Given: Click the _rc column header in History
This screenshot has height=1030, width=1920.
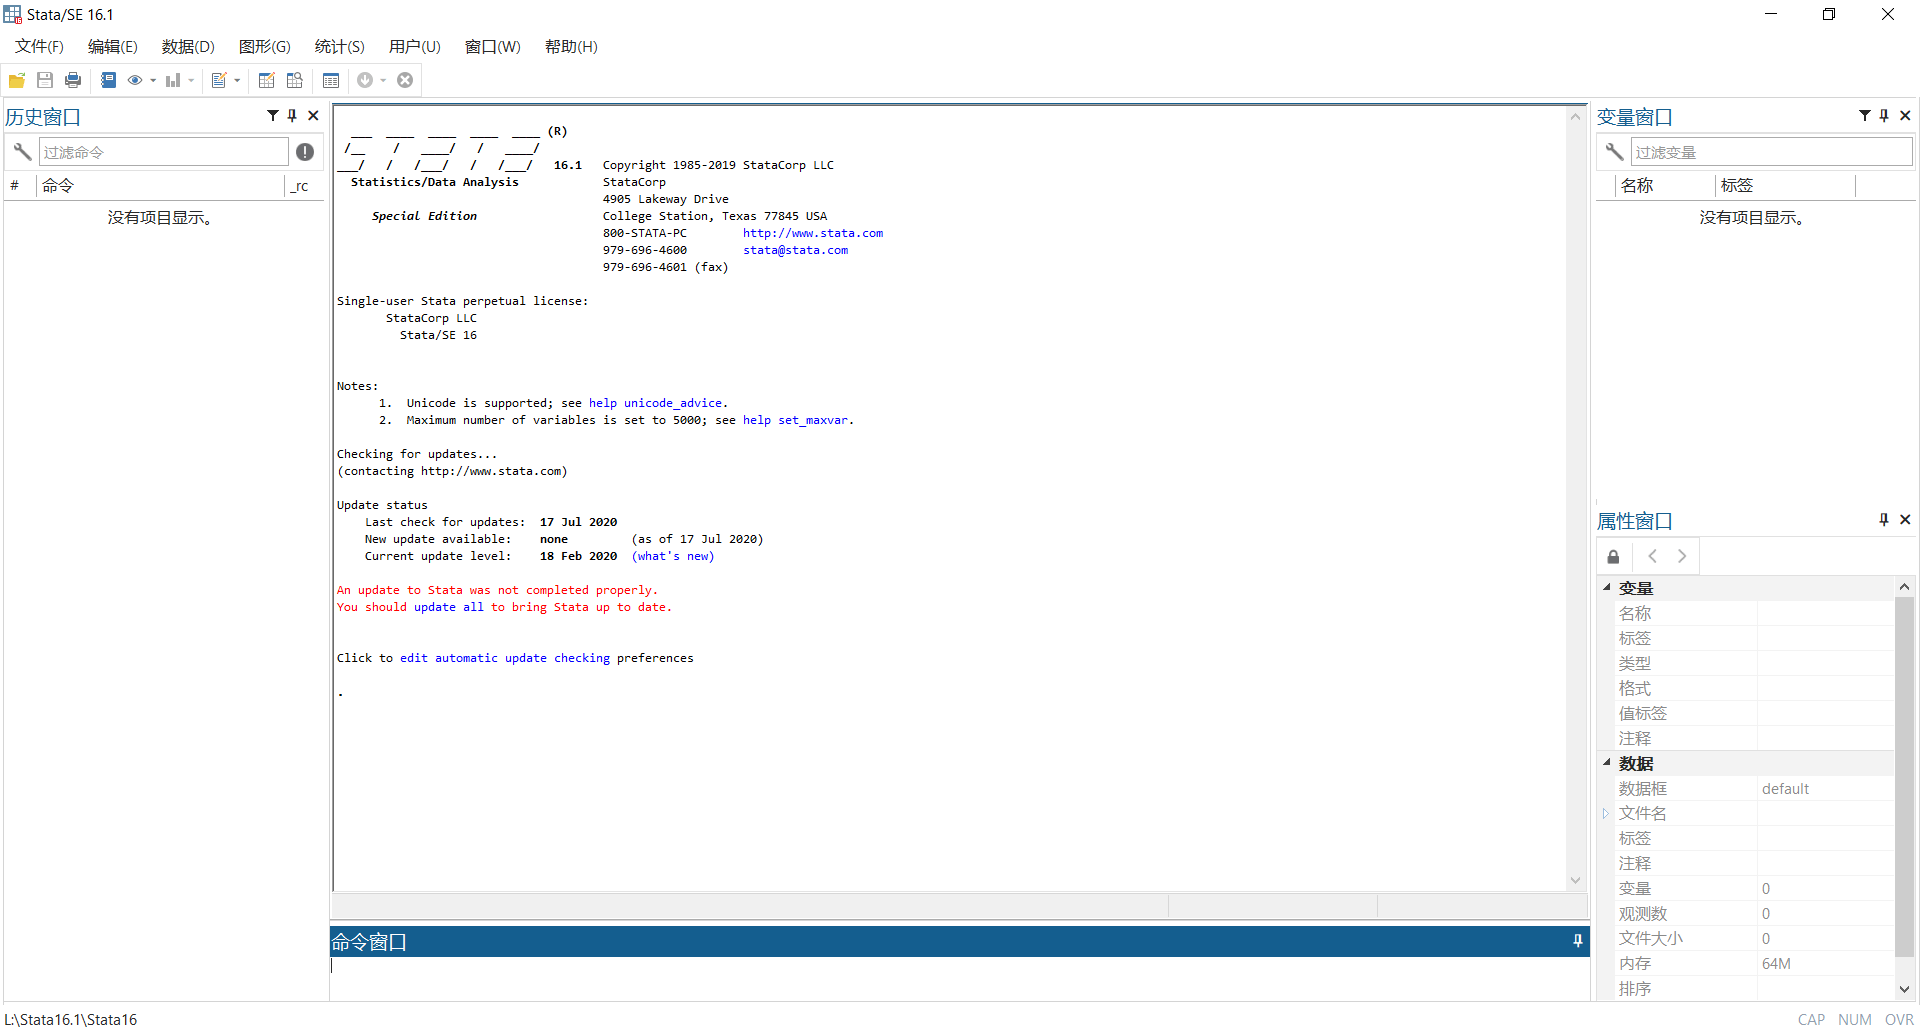Looking at the screenshot, I should tap(304, 186).
